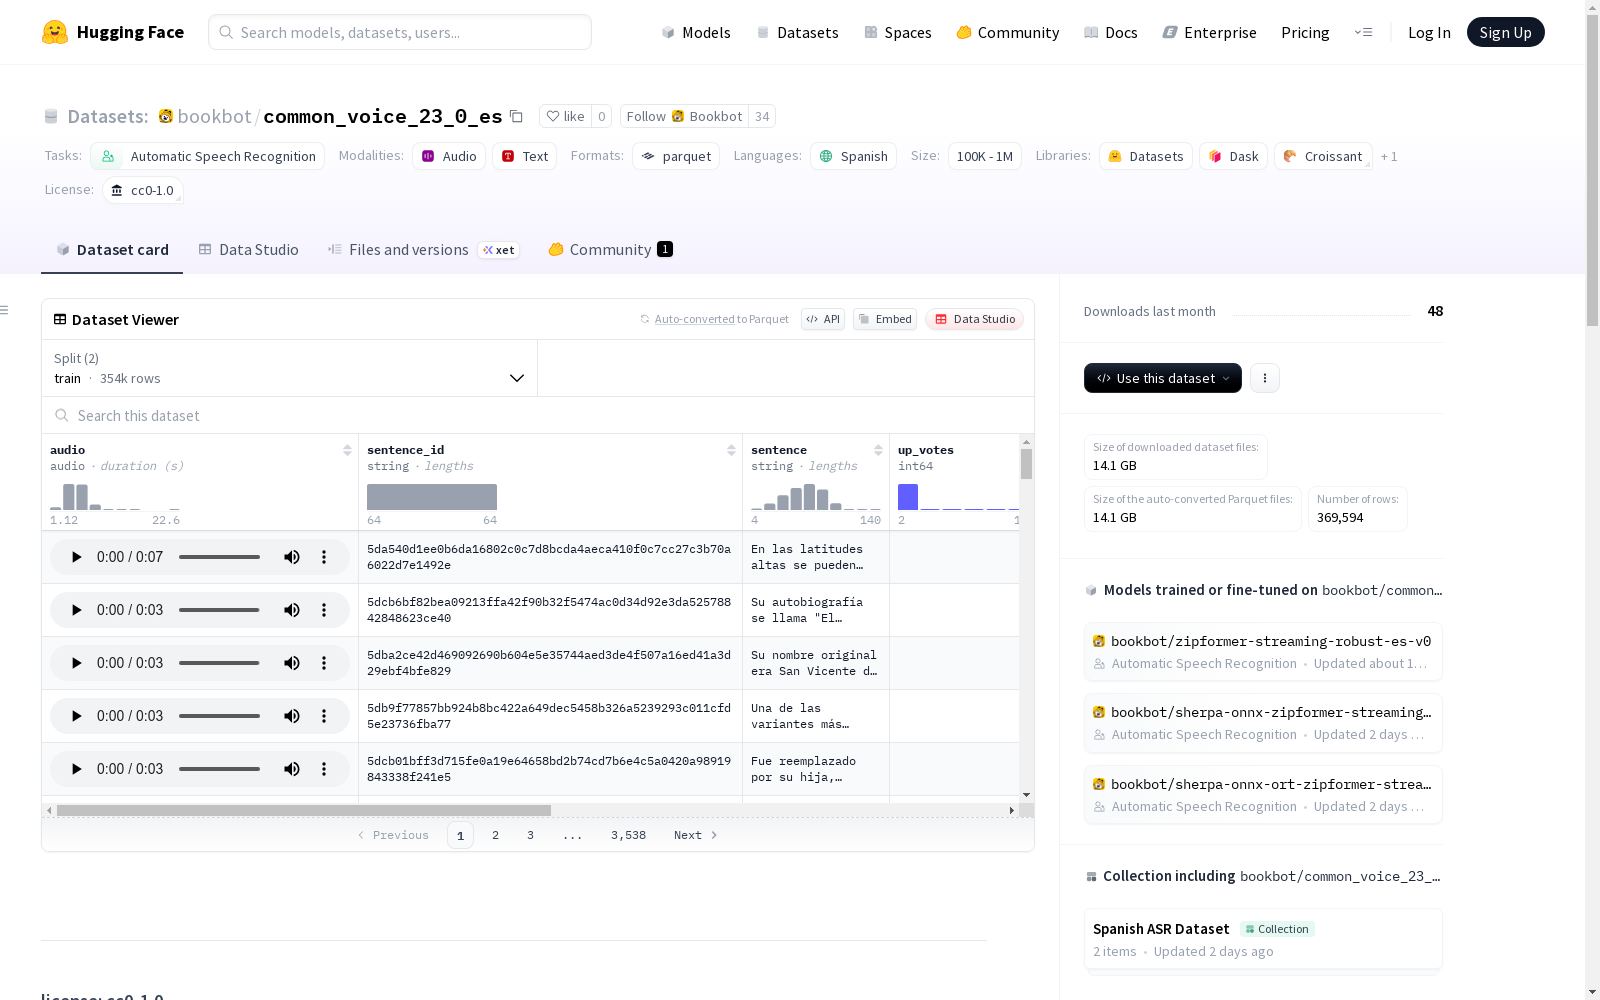
Task: Seek in the 'Su autobiografía' audio progress bar
Action: [219, 610]
